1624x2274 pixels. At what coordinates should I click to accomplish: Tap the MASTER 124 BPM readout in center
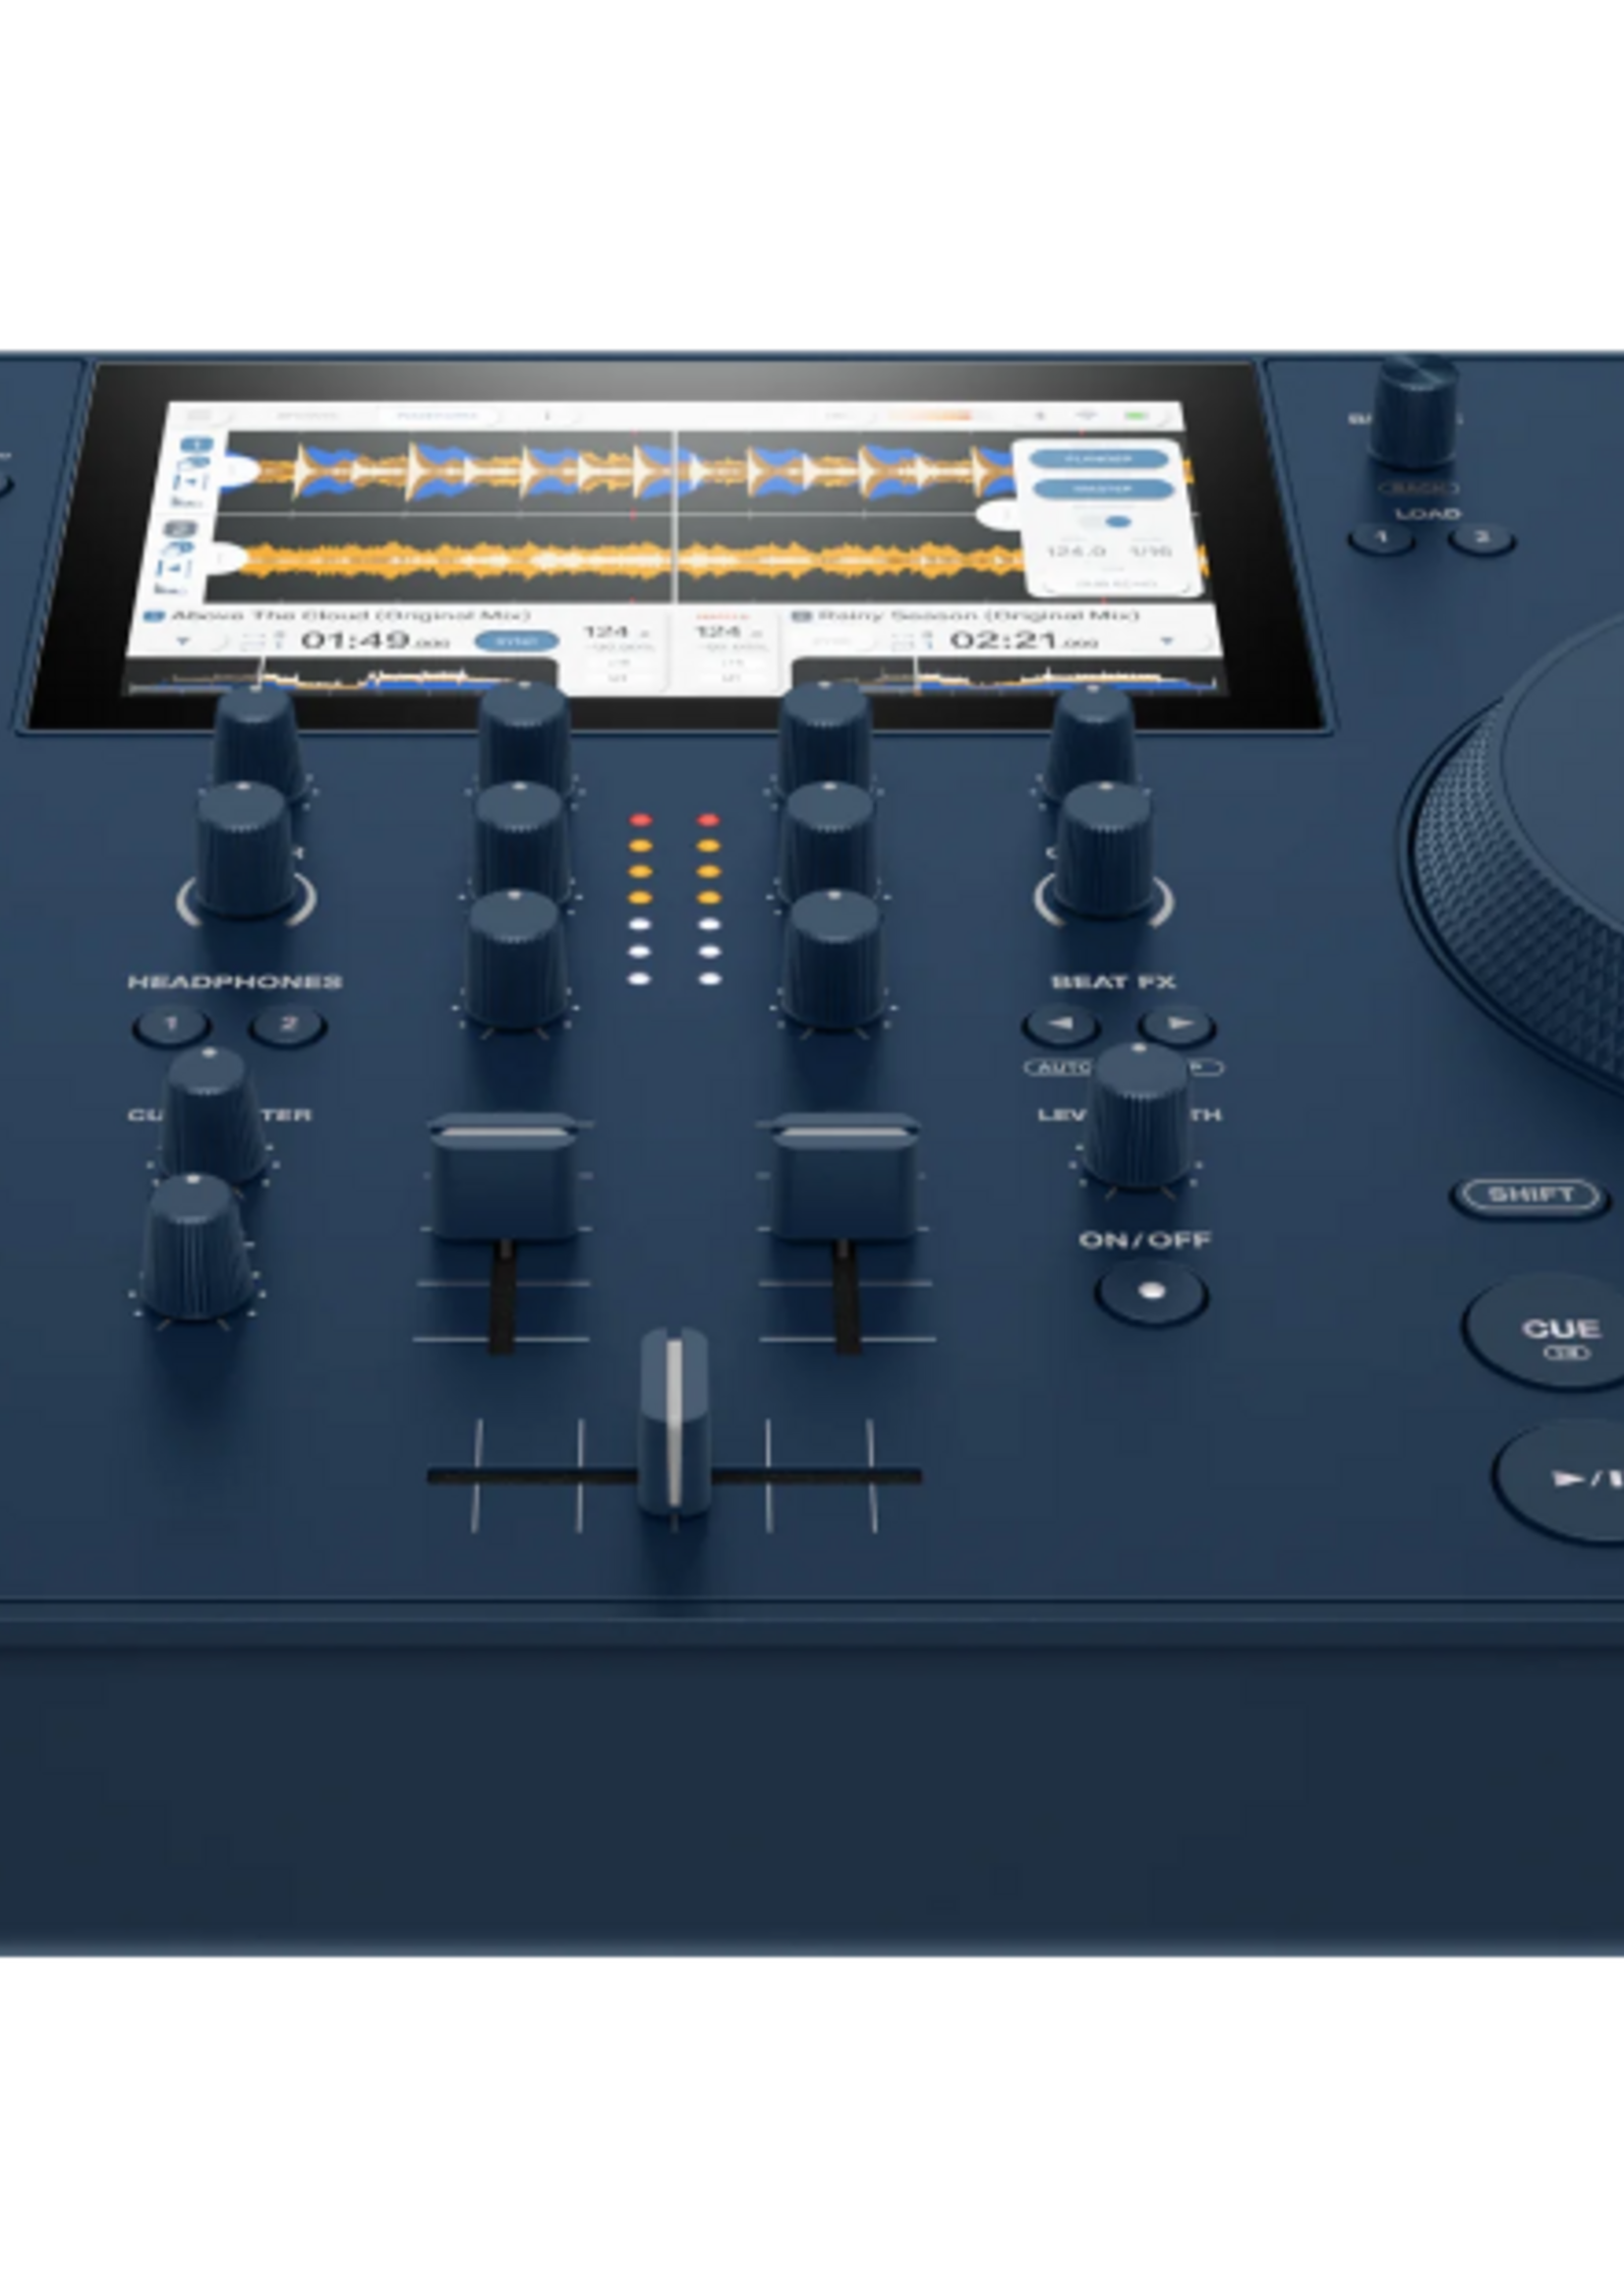coord(729,632)
